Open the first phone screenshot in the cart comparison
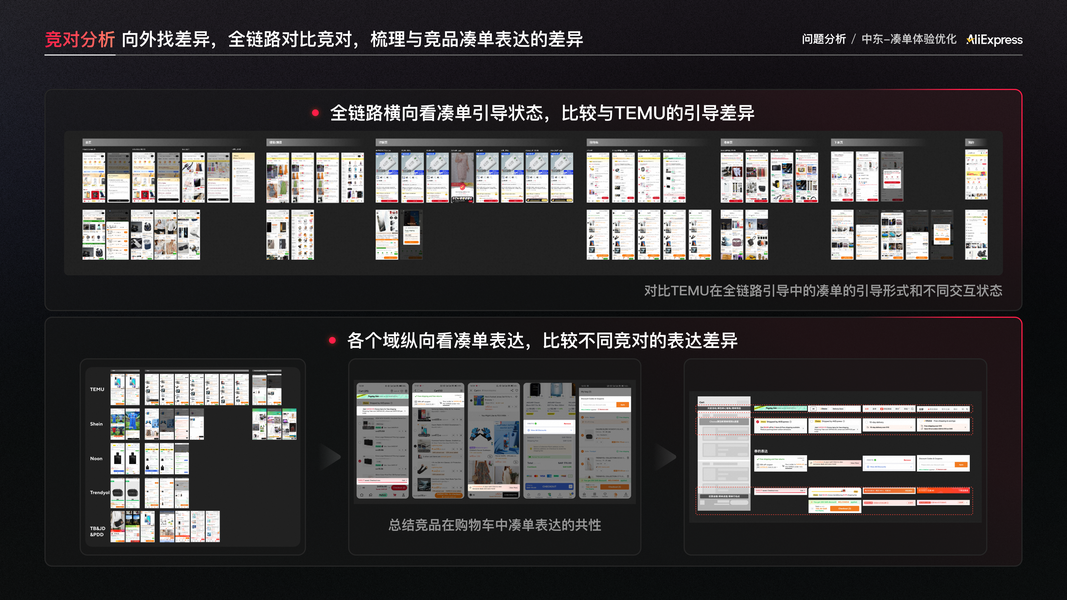The image size is (1067, 600). [x=382, y=441]
